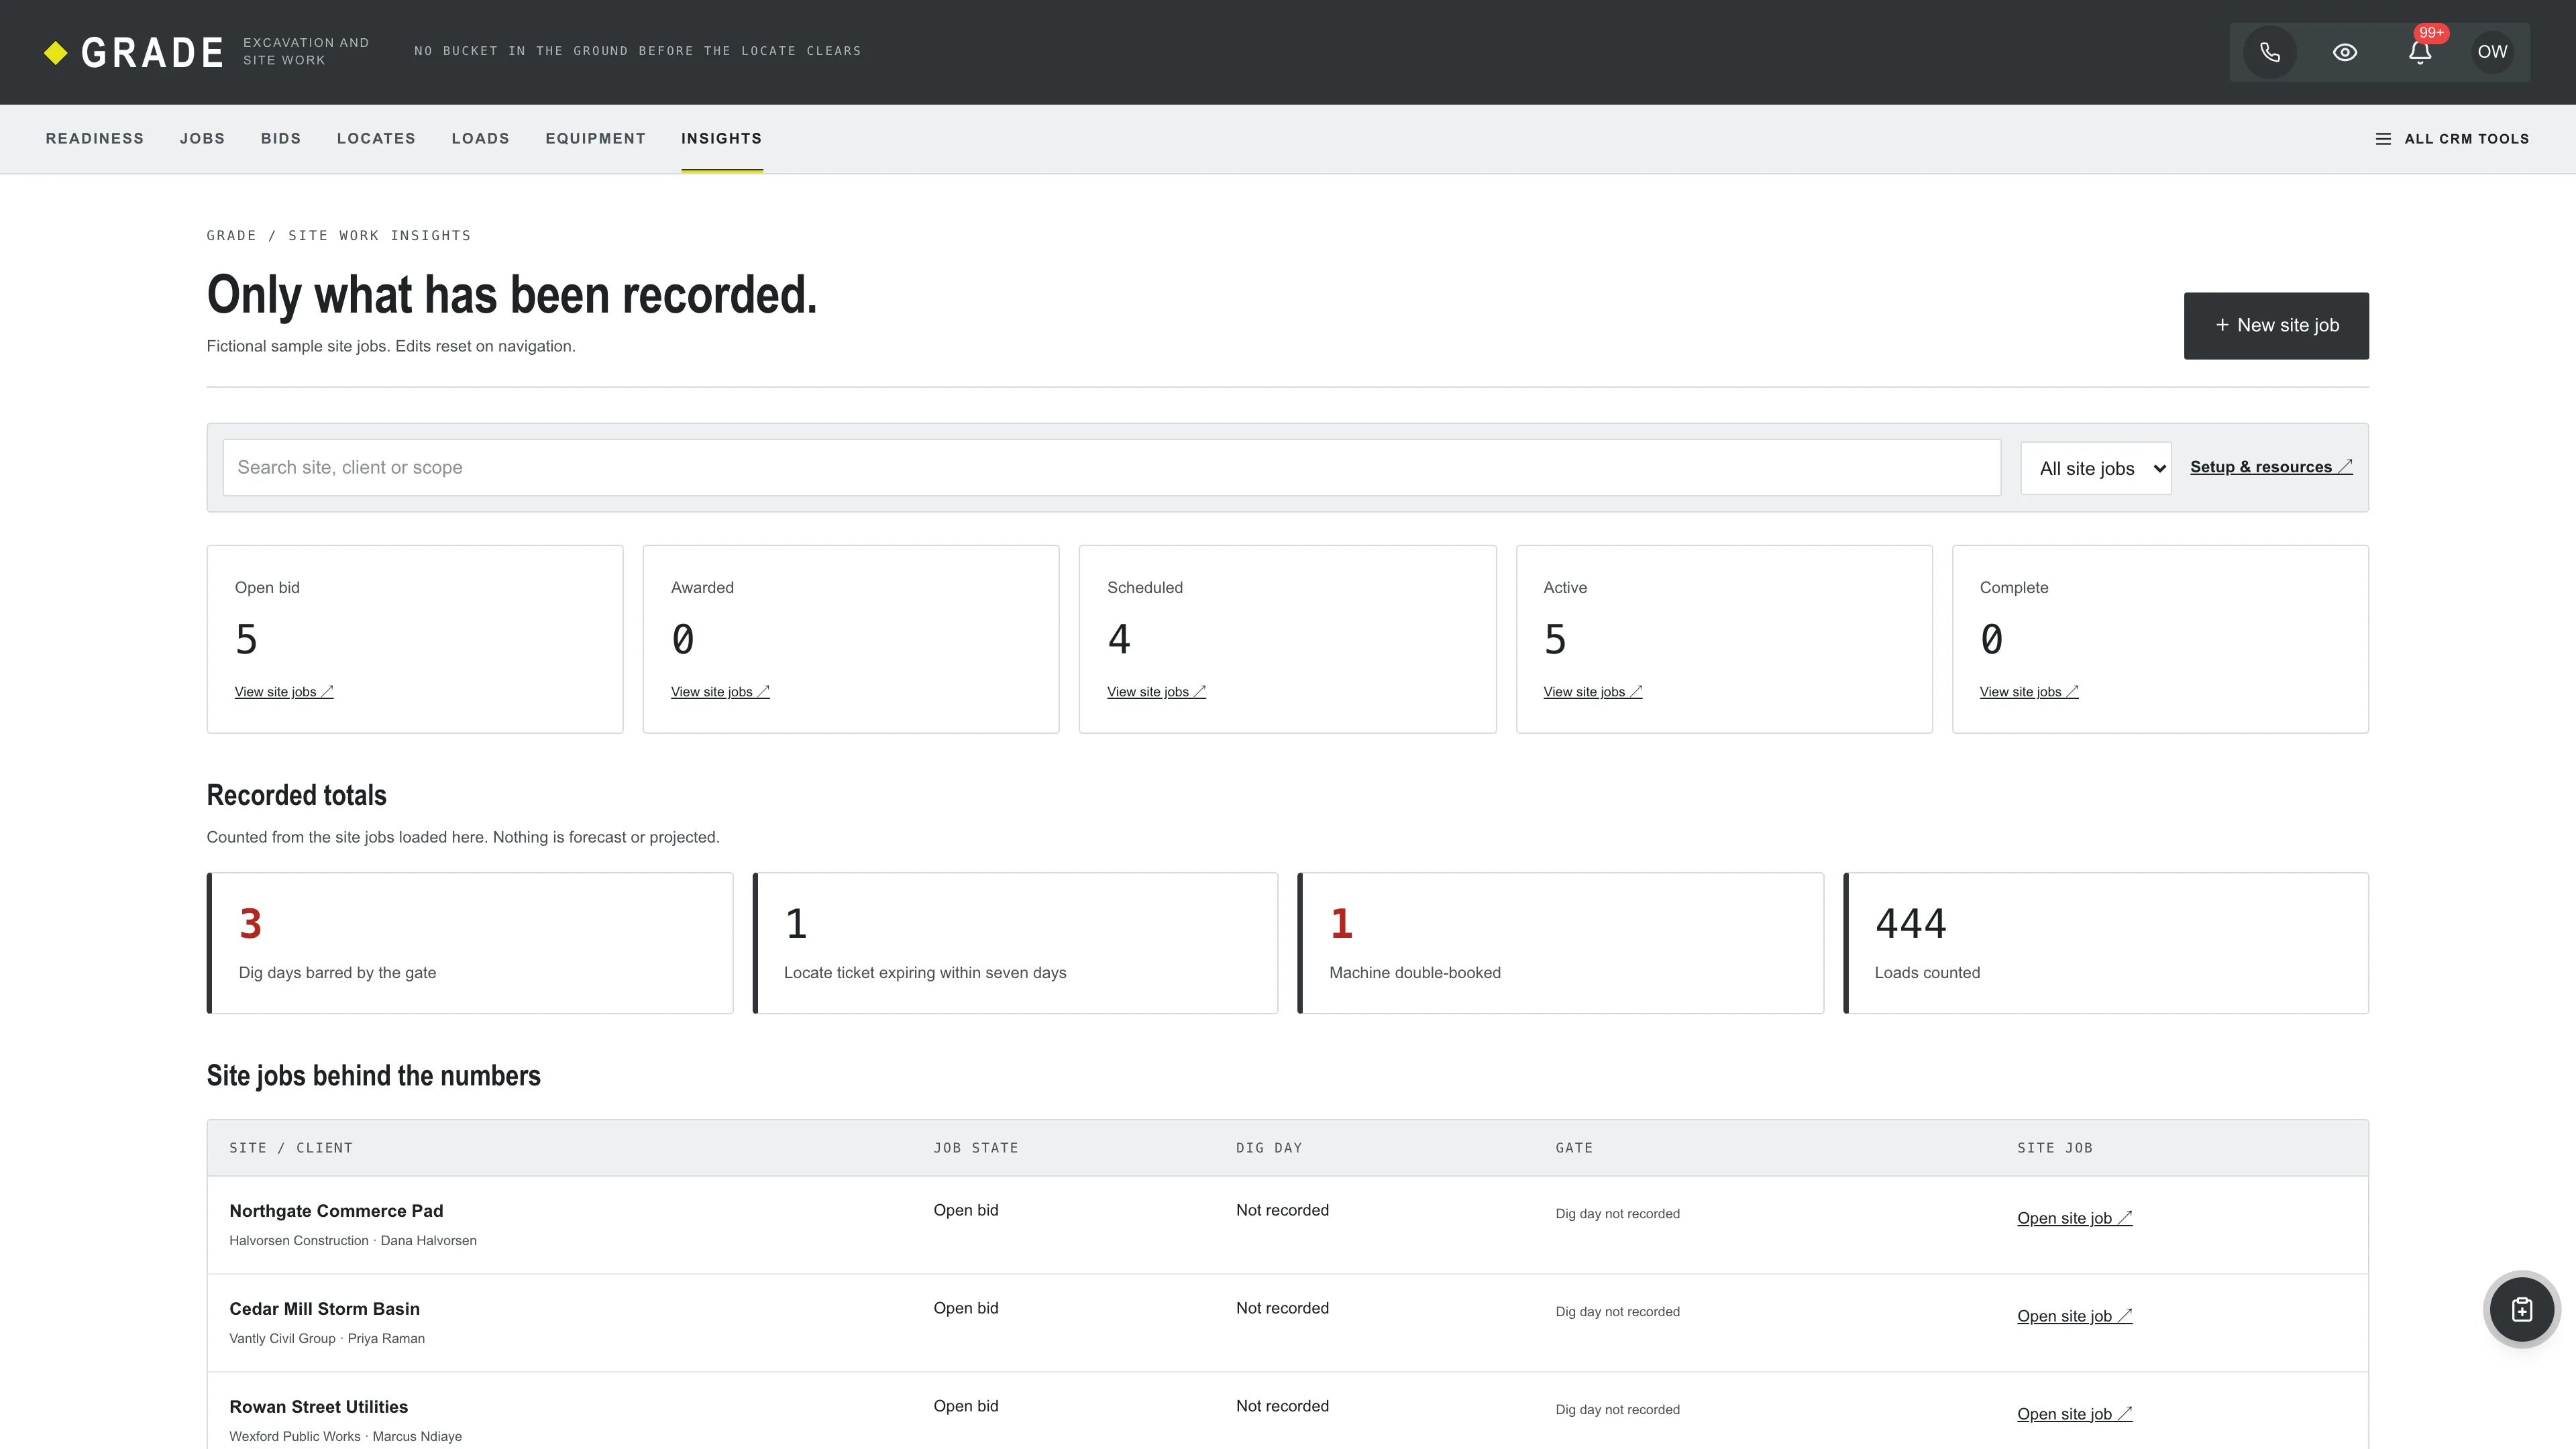The width and height of the screenshot is (2576, 1449).
Task: View site jobs under Scheduled card
Action: coord(1156,692)
